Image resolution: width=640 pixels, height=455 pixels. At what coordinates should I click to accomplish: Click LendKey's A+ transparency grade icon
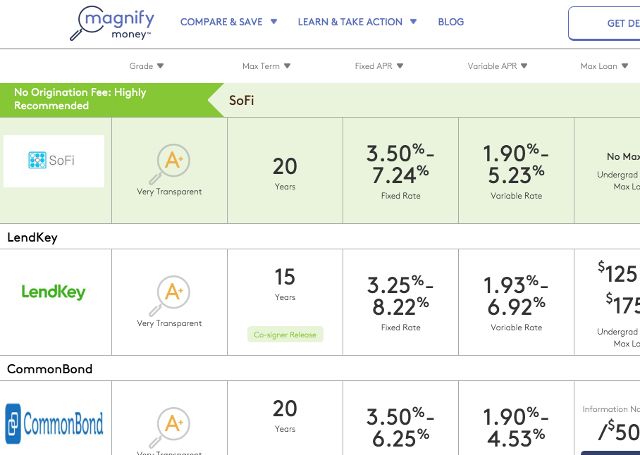(169, 292)
